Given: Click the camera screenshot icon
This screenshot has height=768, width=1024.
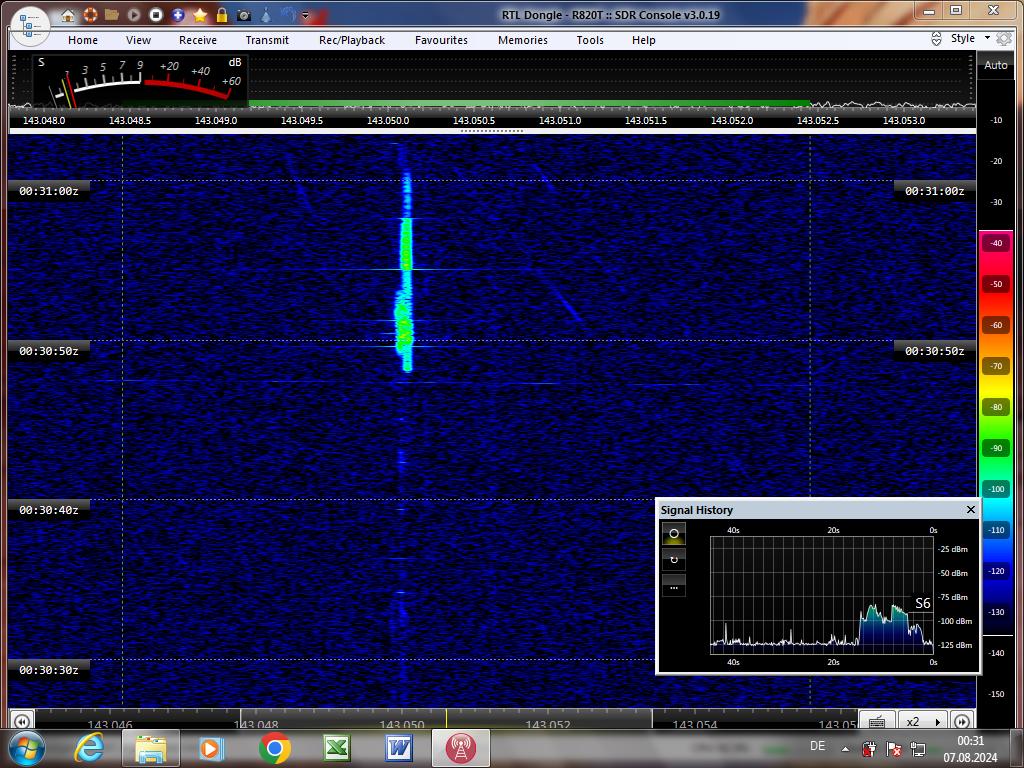Looking at the screenshot, I should (244, 15).
